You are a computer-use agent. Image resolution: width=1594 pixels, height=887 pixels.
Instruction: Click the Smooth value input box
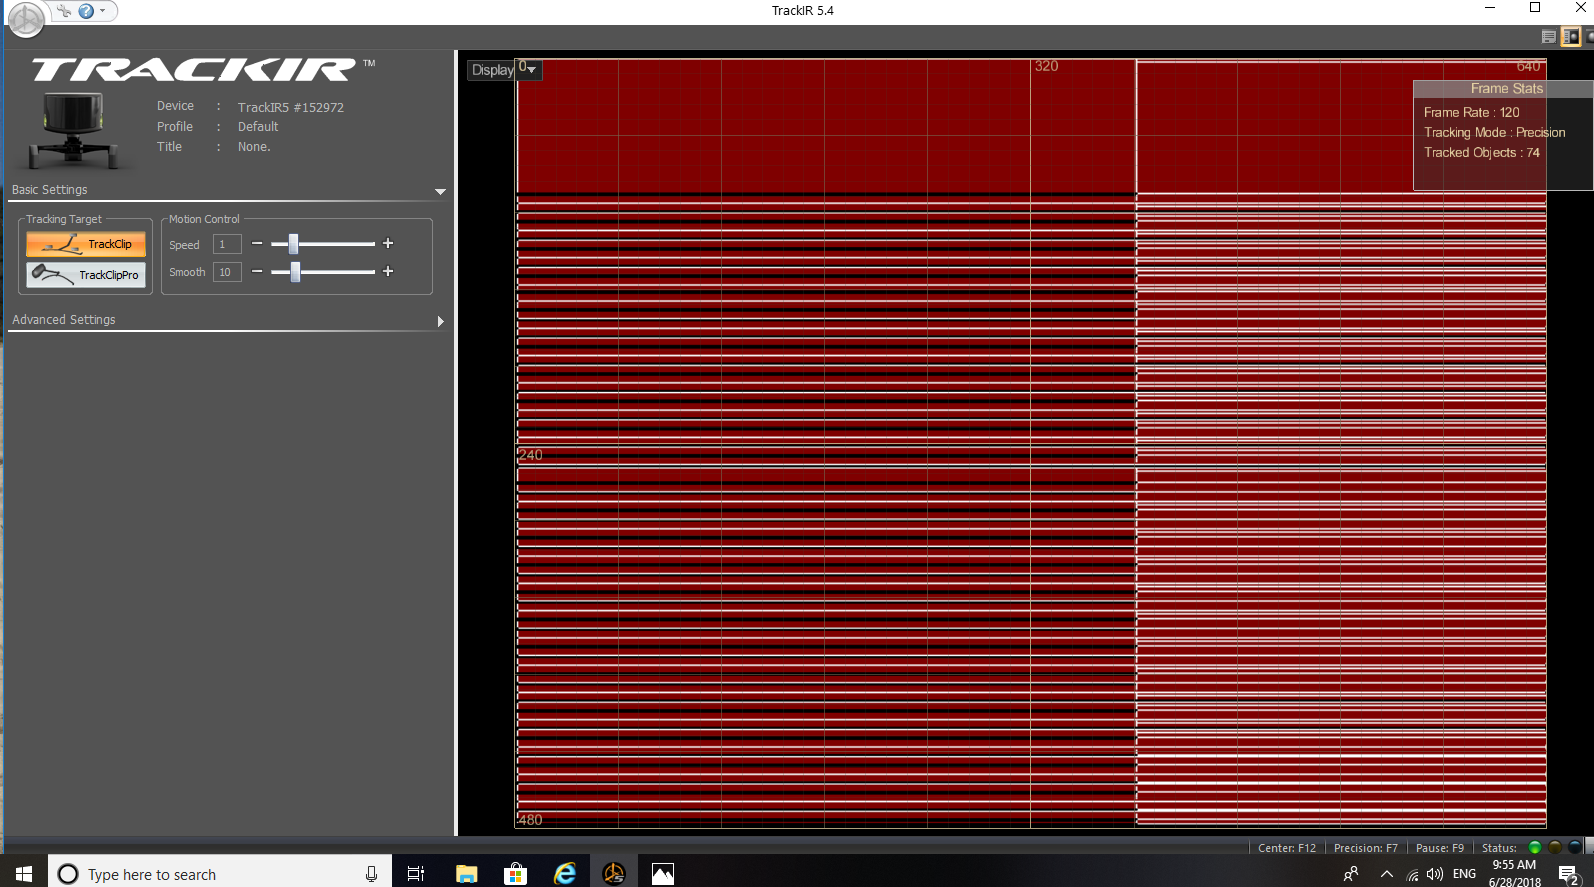(227, 272)
